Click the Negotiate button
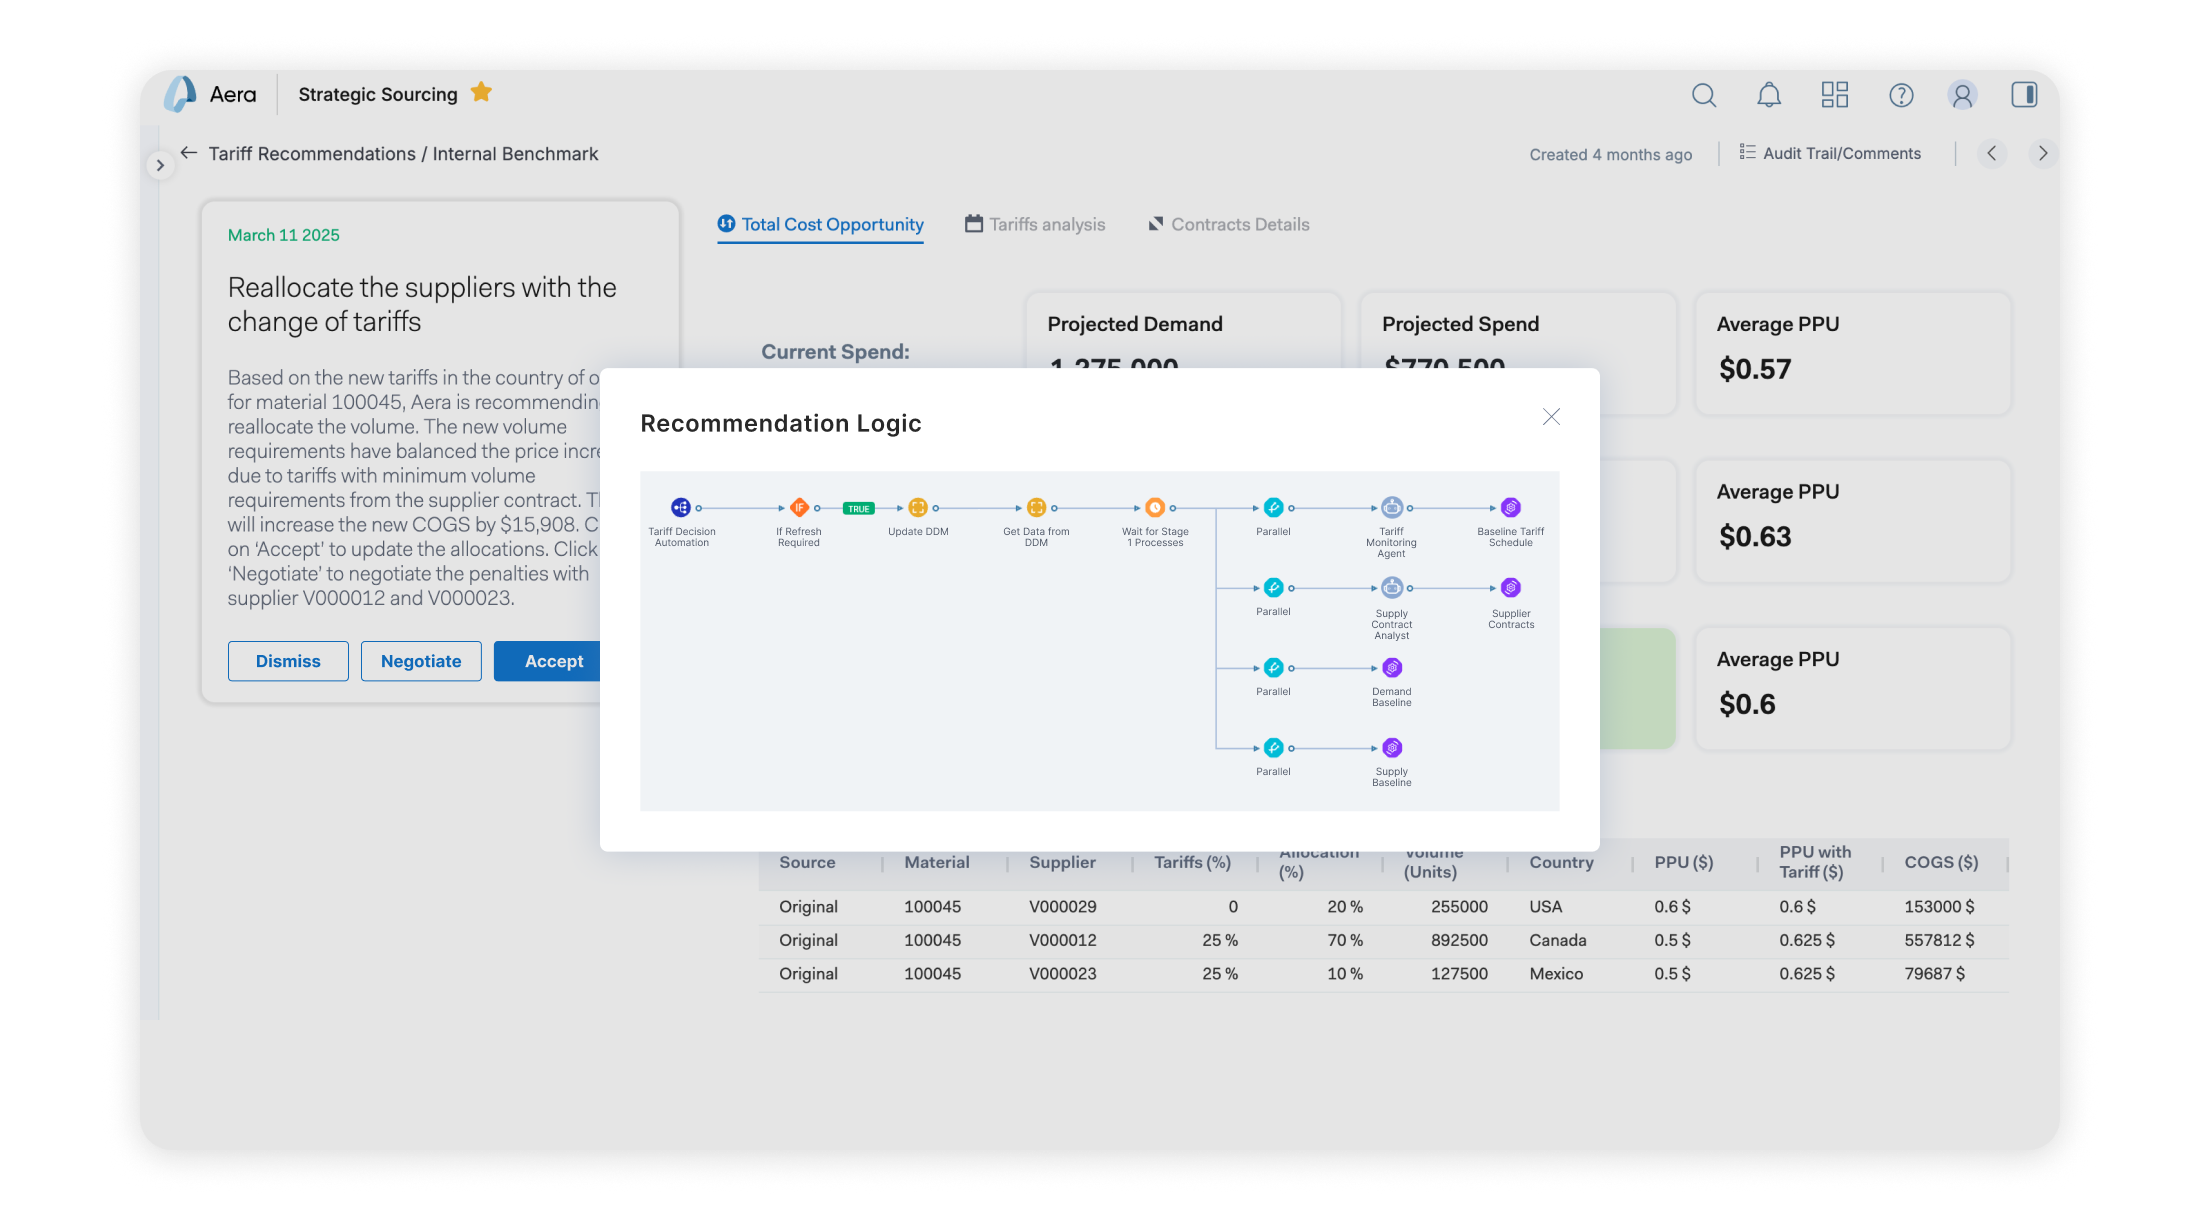 tap(421, 661)
